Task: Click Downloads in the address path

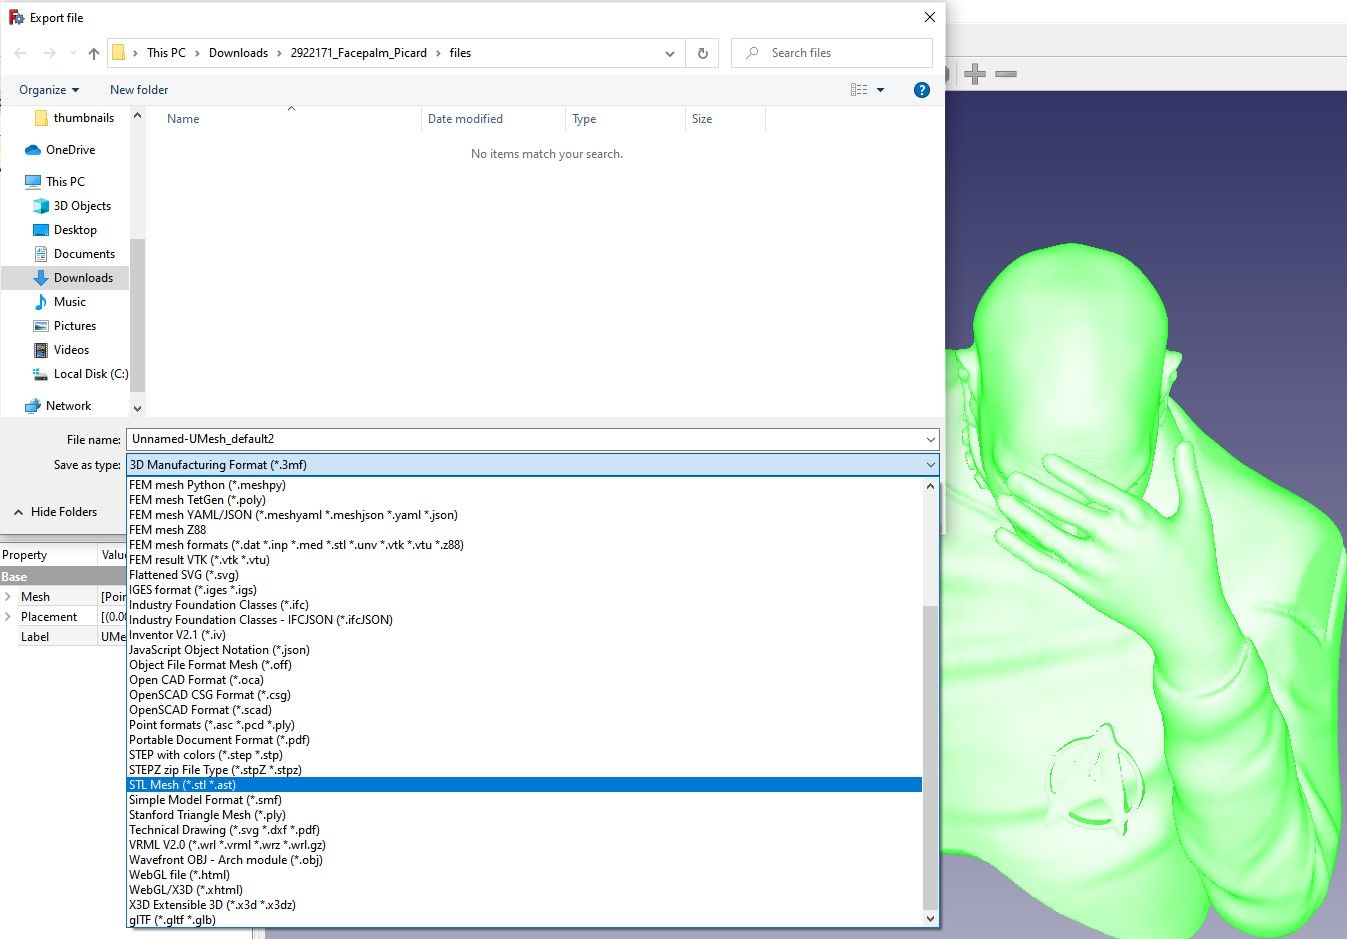Action: click(x=238, y=53)
